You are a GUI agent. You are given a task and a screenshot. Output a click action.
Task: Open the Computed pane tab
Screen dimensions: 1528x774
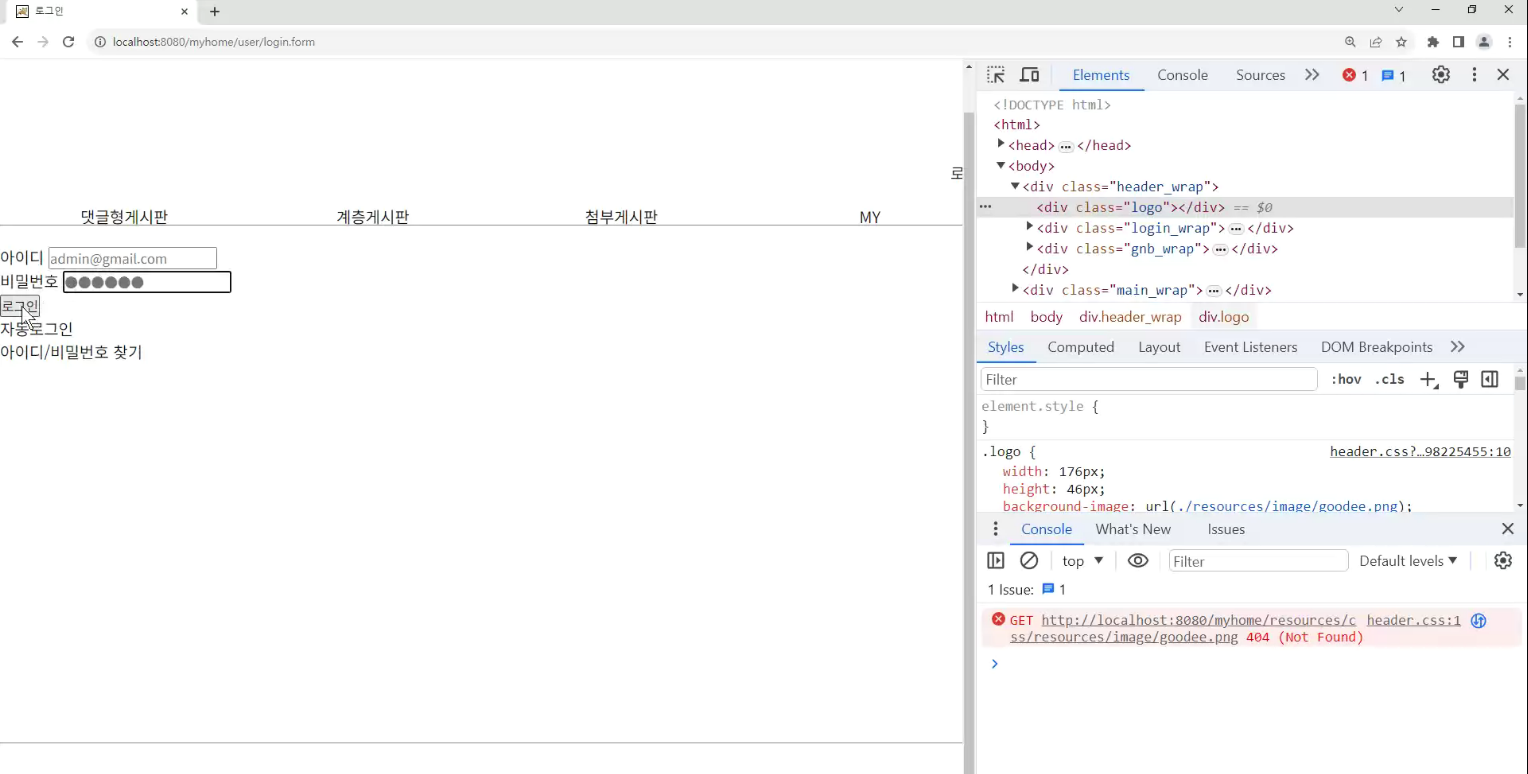tap(1081, 347)
